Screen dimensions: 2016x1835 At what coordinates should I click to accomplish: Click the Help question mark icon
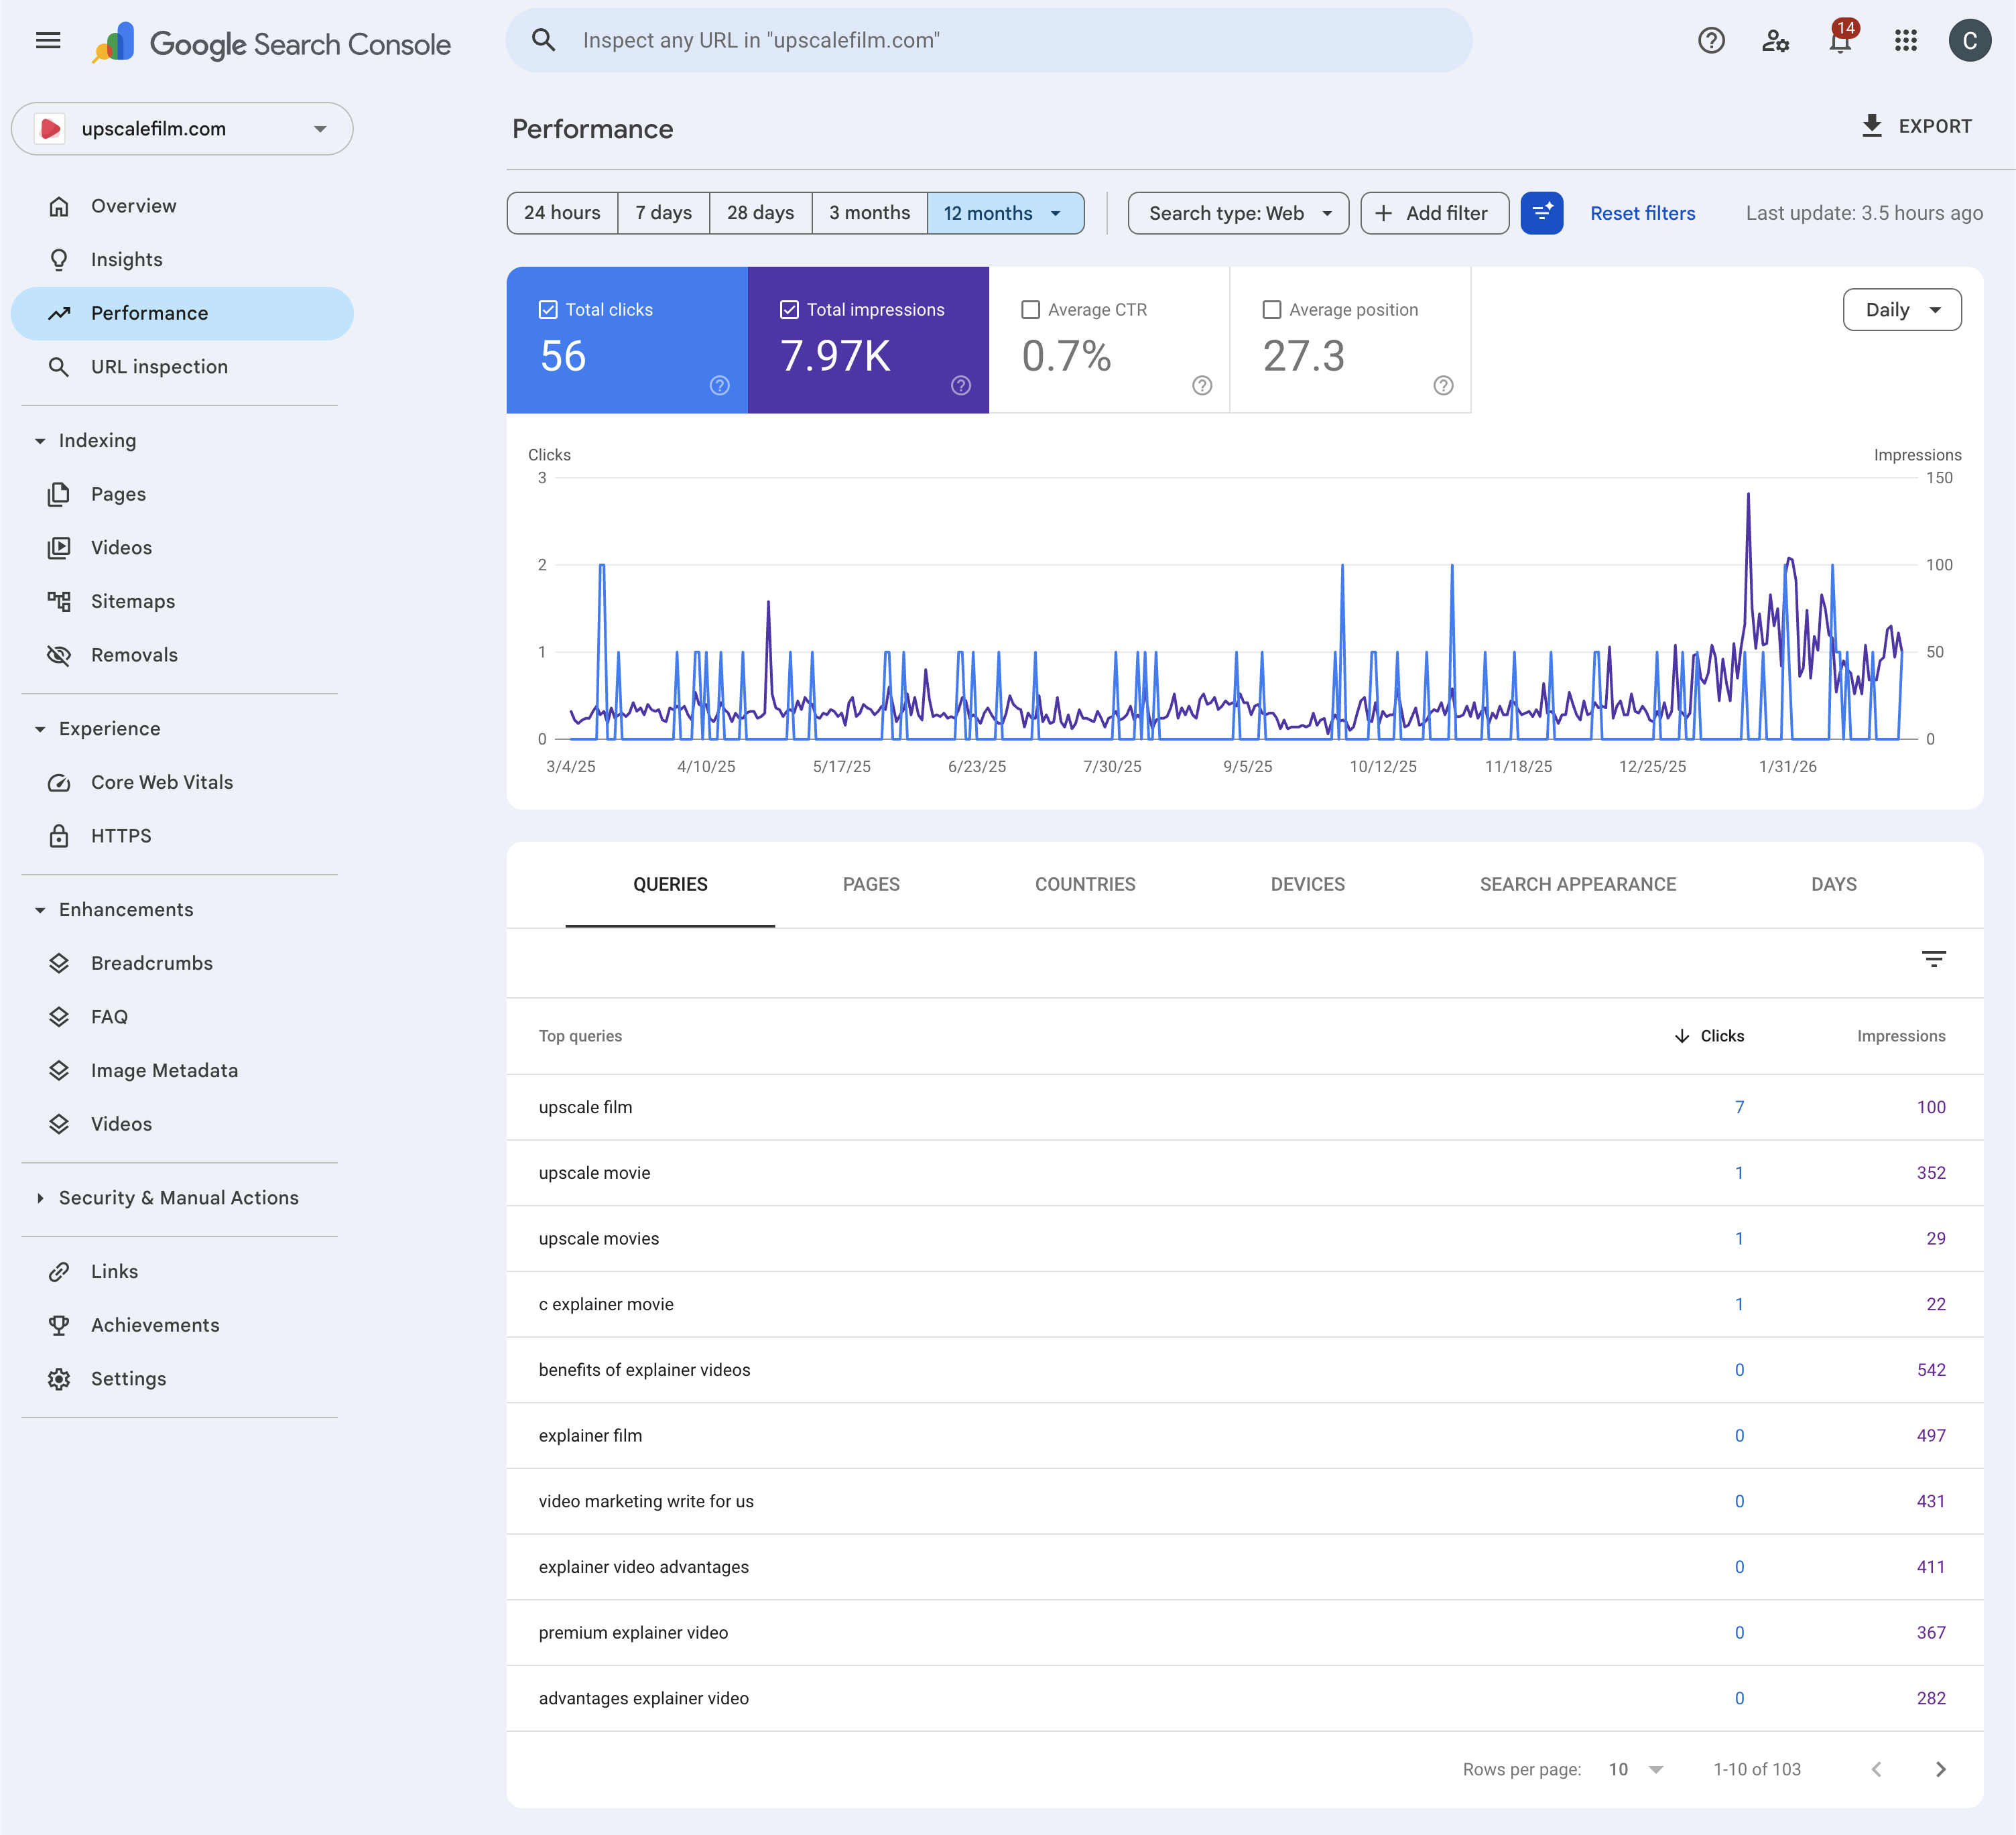coord(1711,41)
